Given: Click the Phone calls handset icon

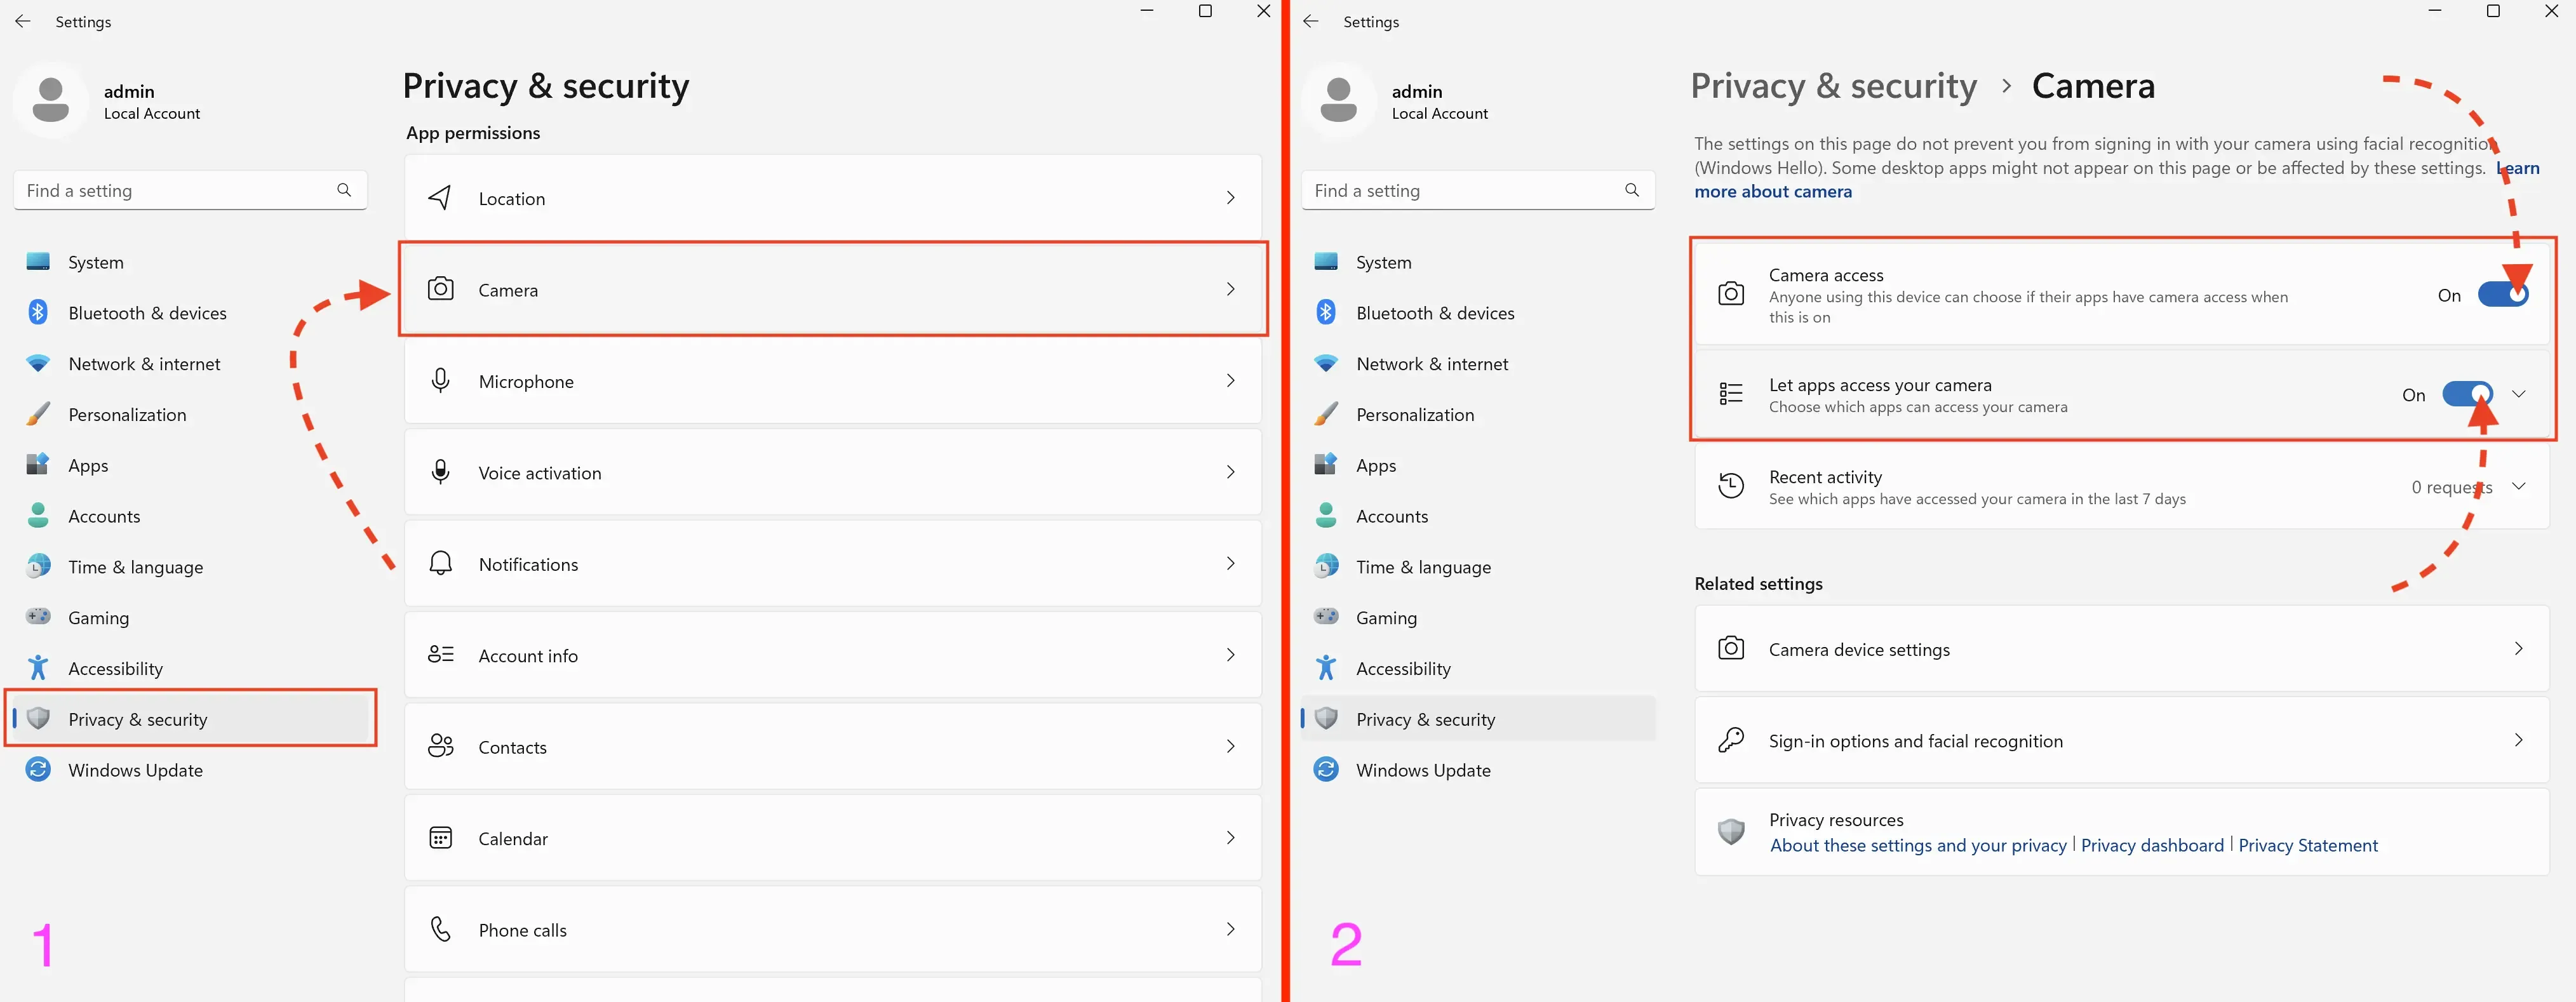Looking at the screenshot, I should pyautogui.click(x=440, y=929).
